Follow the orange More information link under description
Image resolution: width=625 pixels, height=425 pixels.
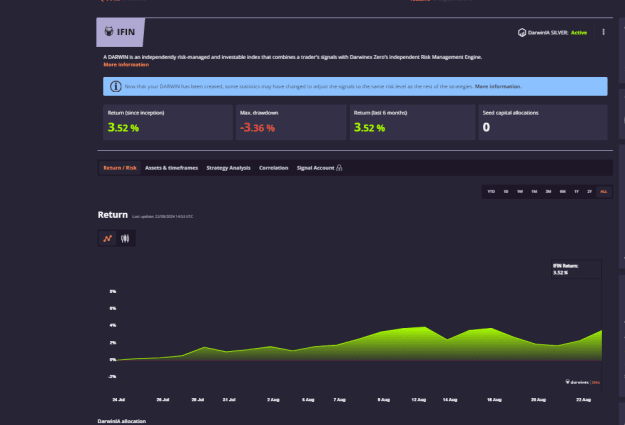point(126,65)
